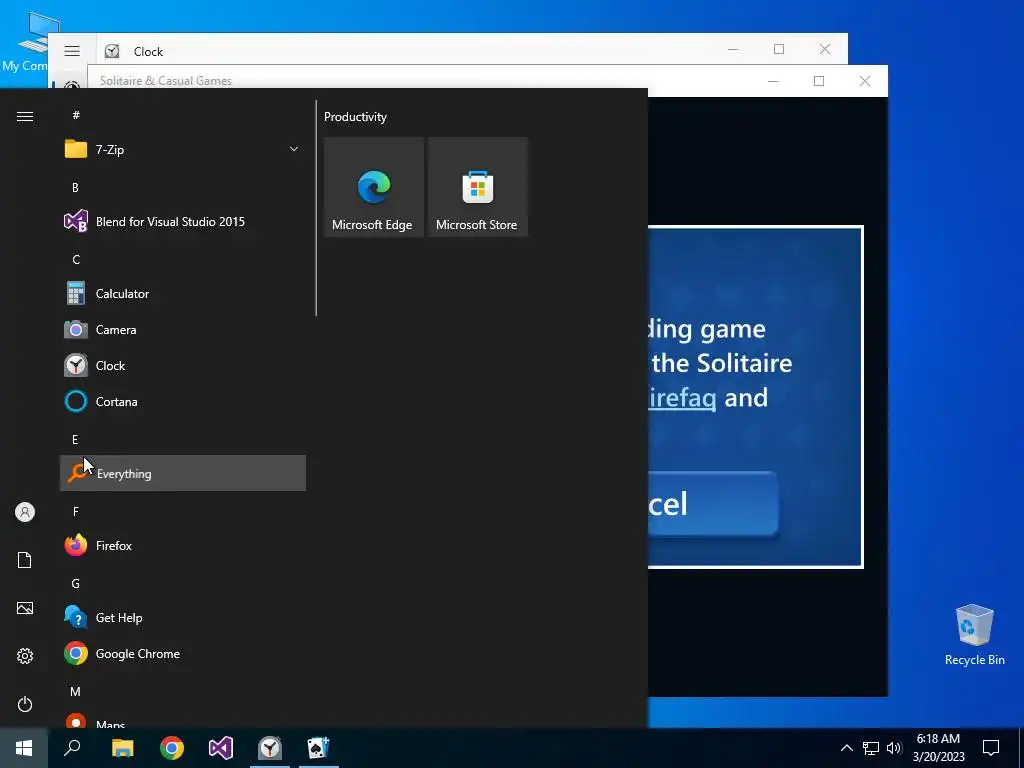Minimize the Clock window
Image resolution: width=1024 pixels, height=768 pixels.
(733, 50)
